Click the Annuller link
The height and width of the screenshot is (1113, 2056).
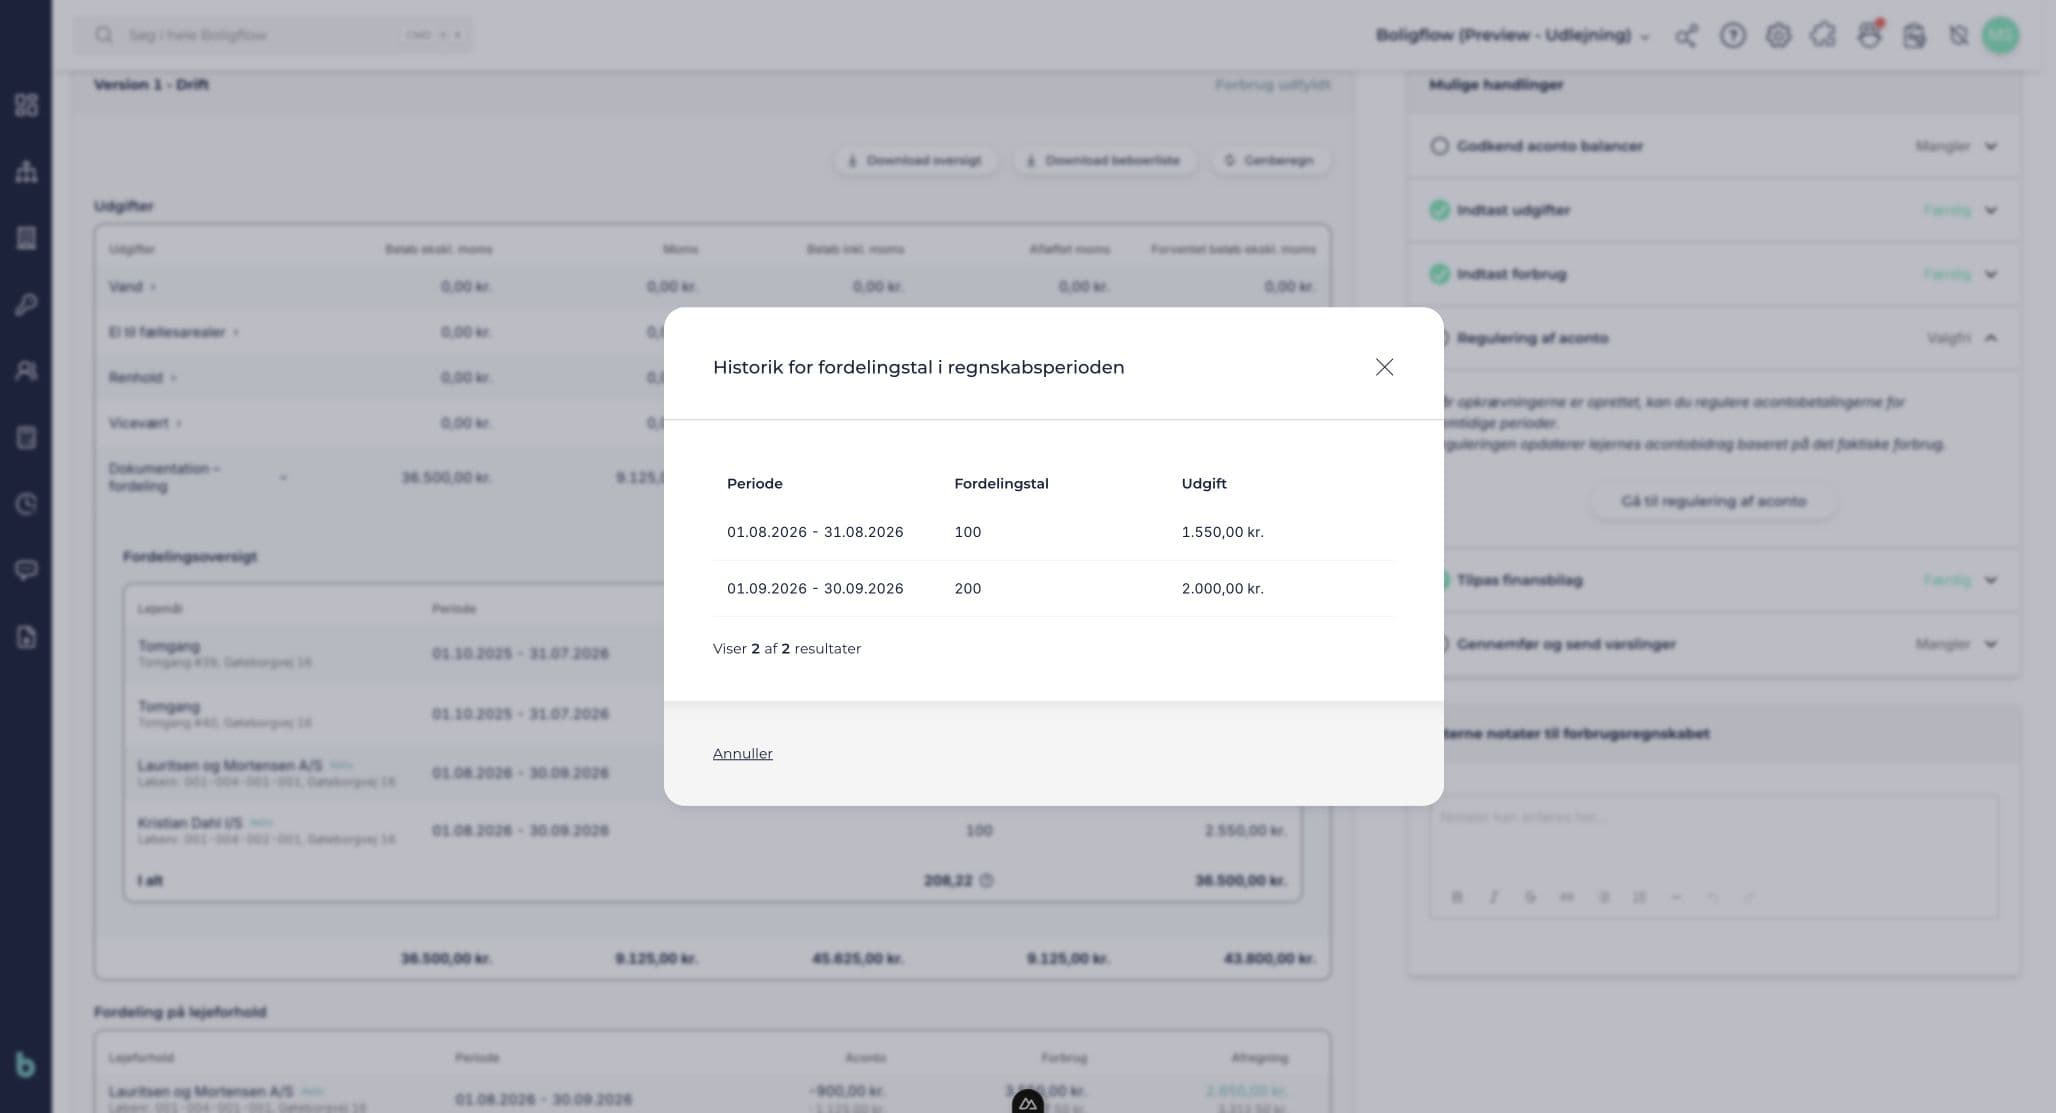[742, 753]
